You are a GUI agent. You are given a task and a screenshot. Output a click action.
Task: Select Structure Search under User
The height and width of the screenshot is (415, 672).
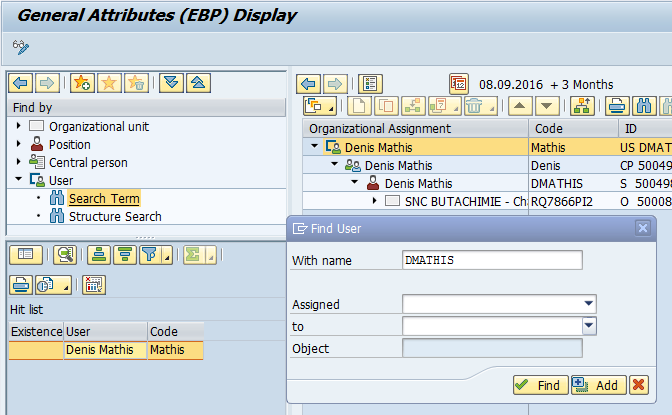pos(115,216)
